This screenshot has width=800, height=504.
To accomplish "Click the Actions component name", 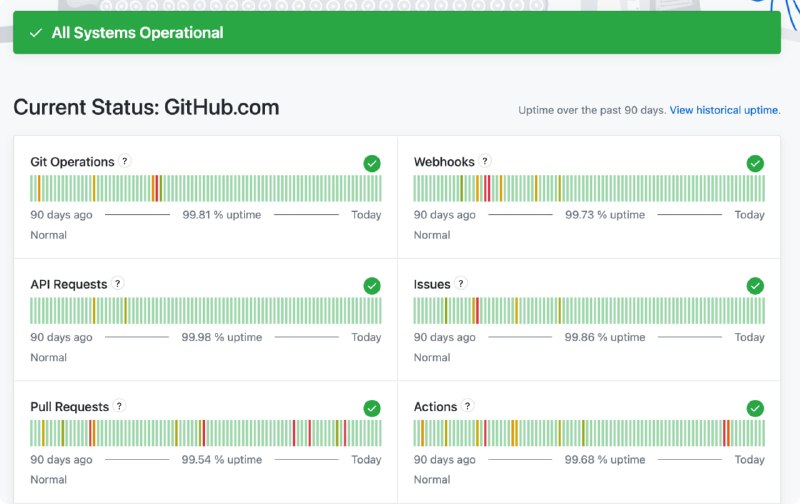I will click(x=435, y=407).
